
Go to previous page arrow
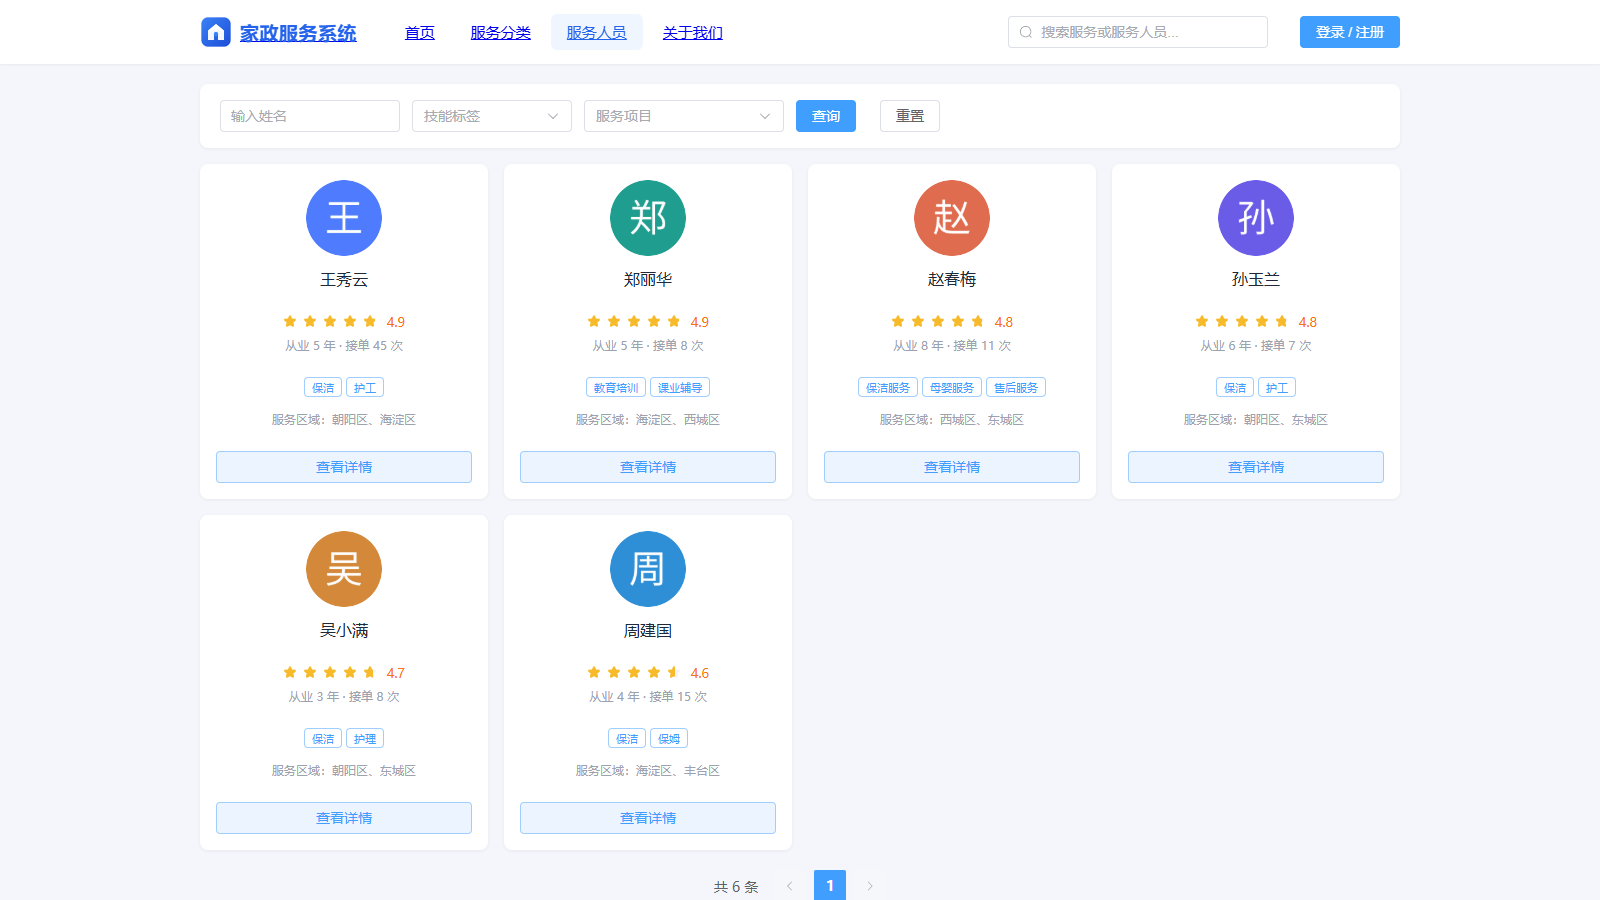click(790, 886)
